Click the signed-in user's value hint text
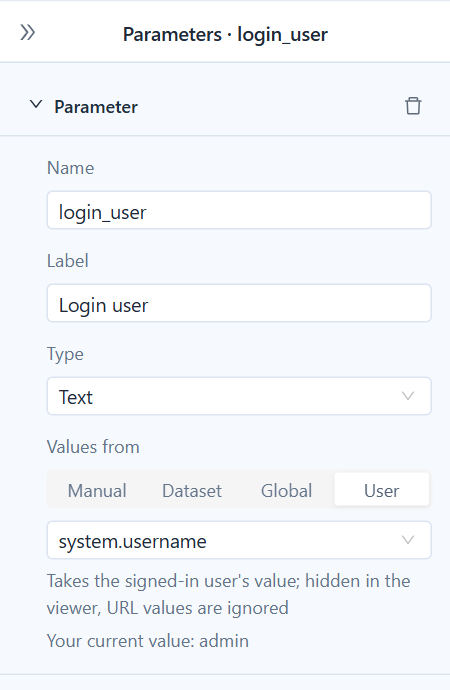Screen dimensions: 450x690 tap(228, 594)
